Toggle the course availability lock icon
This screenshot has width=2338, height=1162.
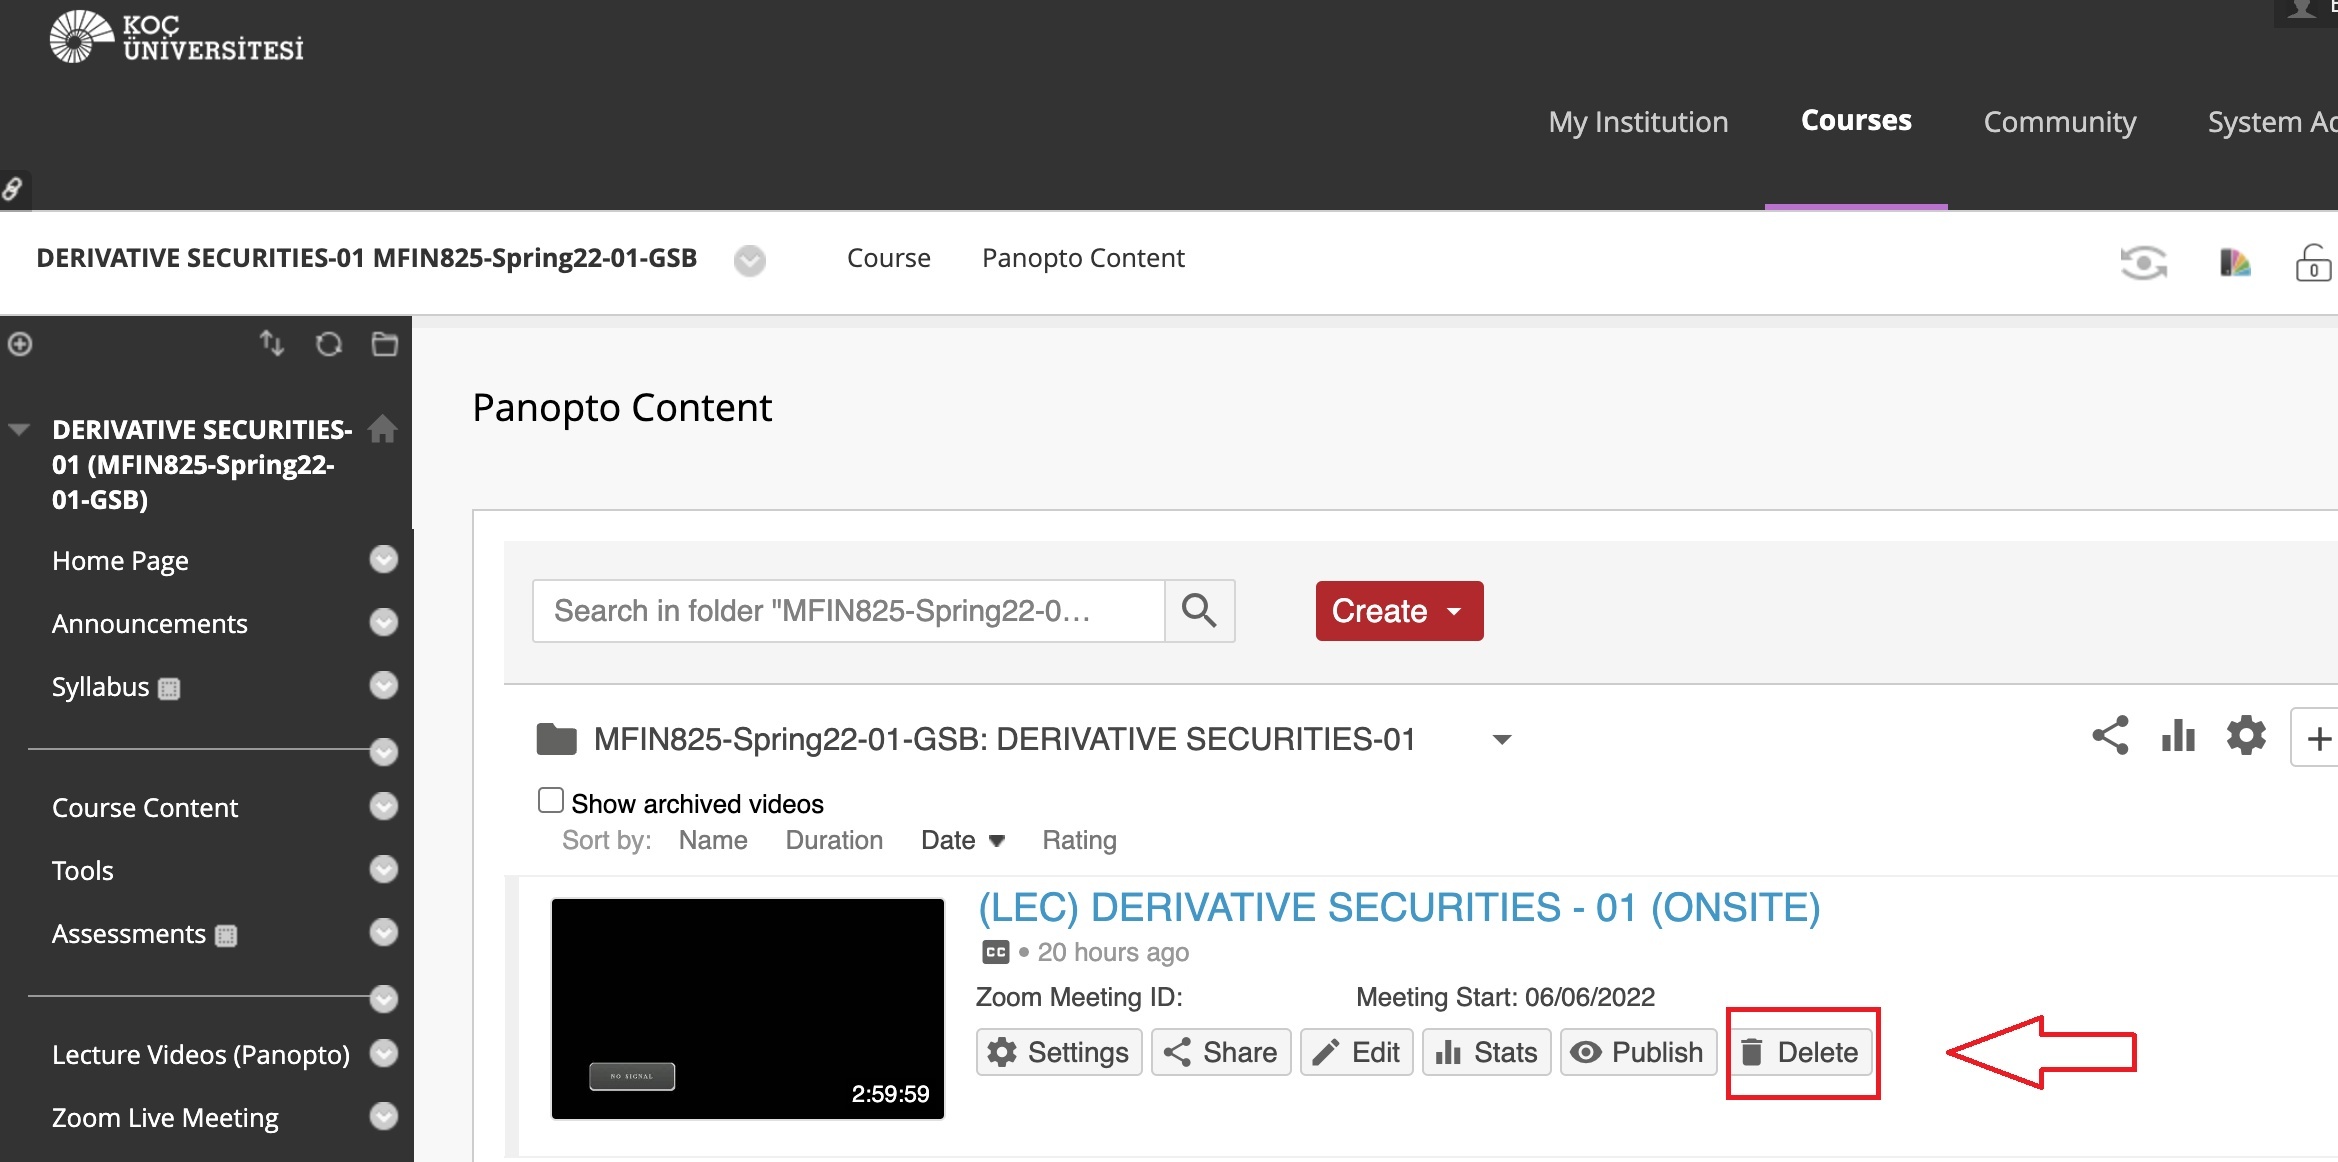point(2312,263)
